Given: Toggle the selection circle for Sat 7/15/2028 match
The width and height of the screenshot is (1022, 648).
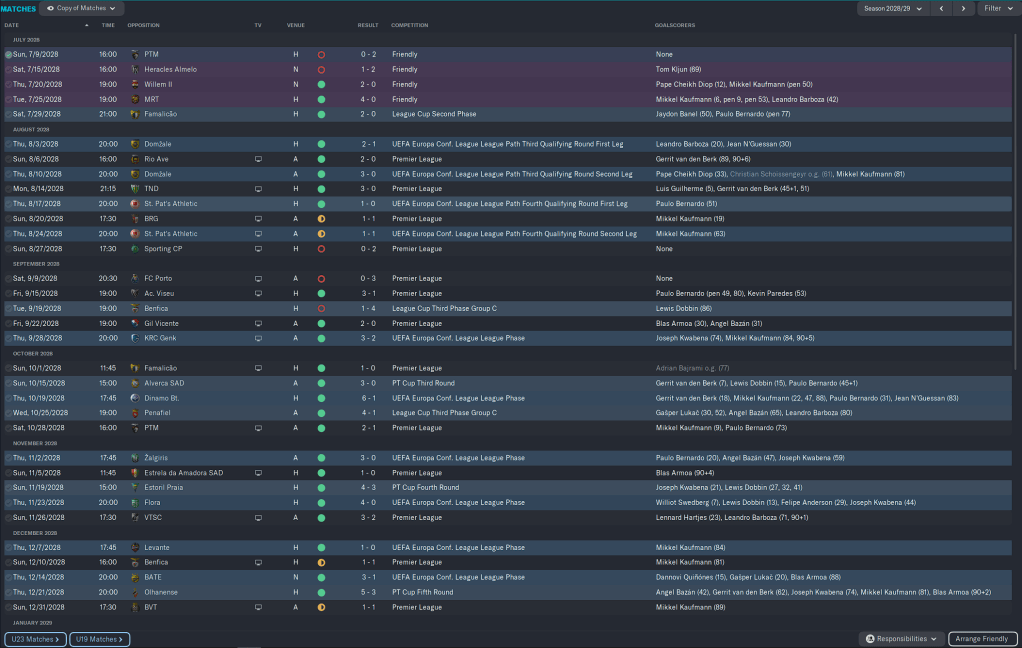Looking at the screenshot, I should [8, 69].
